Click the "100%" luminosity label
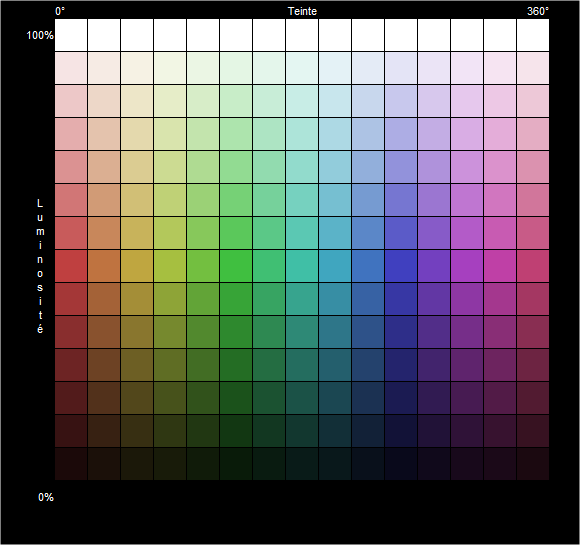This screenshot has height=545, width=580. 40,36
